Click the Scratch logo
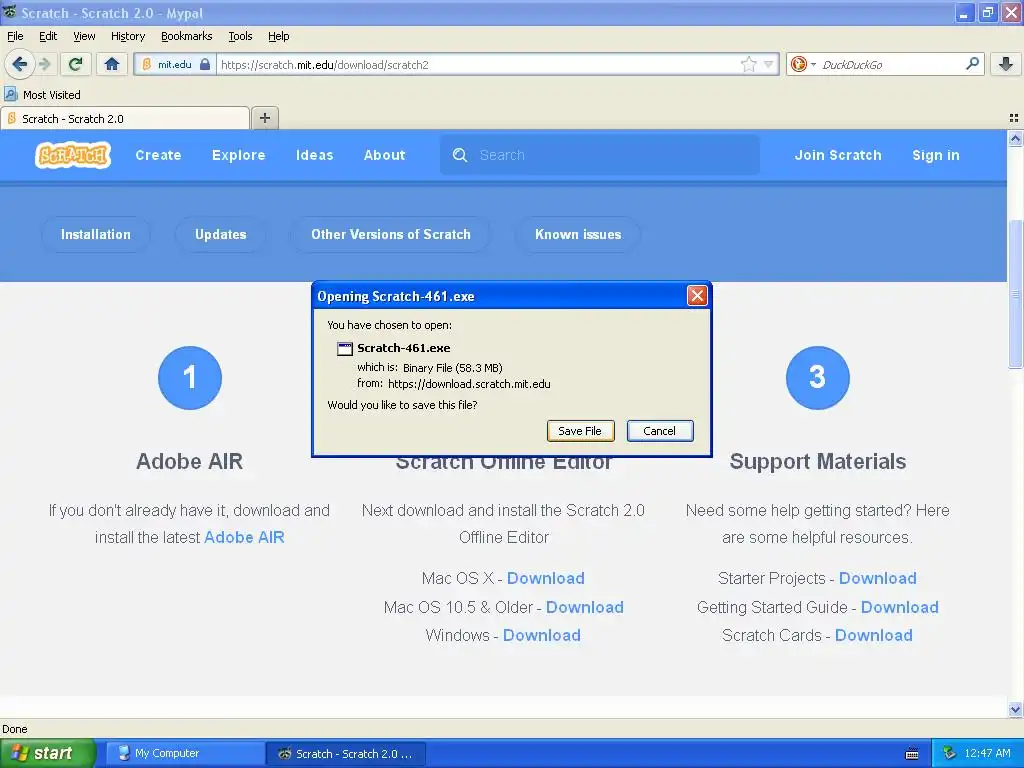The width and height of the screenshot is (1024, 768). pos(72,155)
